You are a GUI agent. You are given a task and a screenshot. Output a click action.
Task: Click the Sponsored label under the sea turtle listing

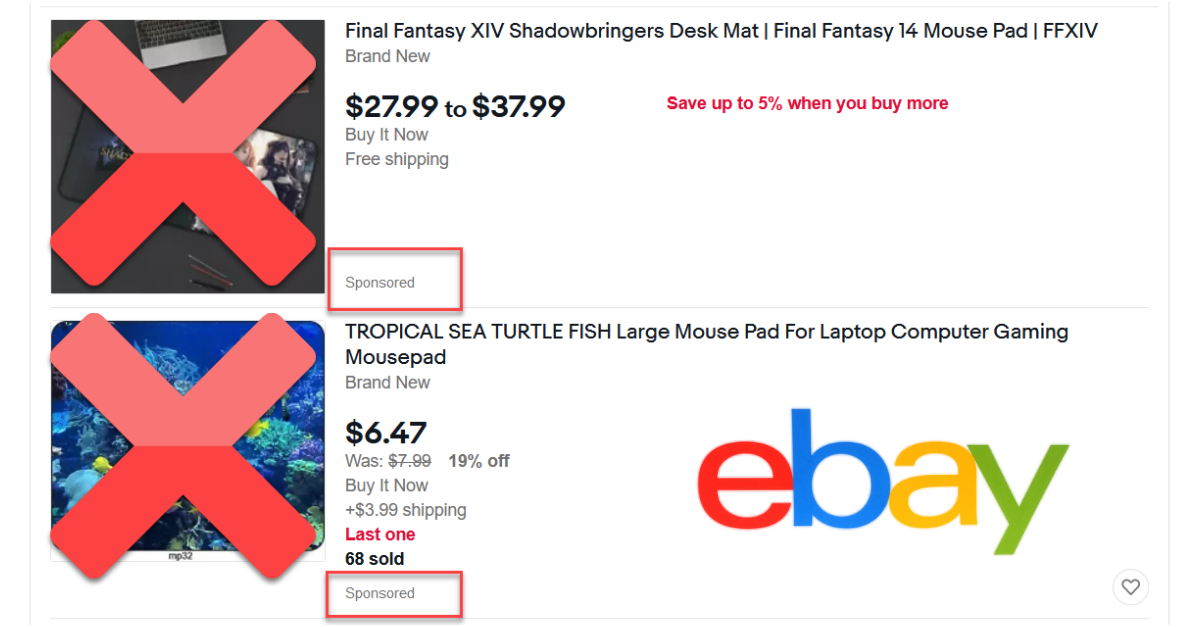click(380, 594)
